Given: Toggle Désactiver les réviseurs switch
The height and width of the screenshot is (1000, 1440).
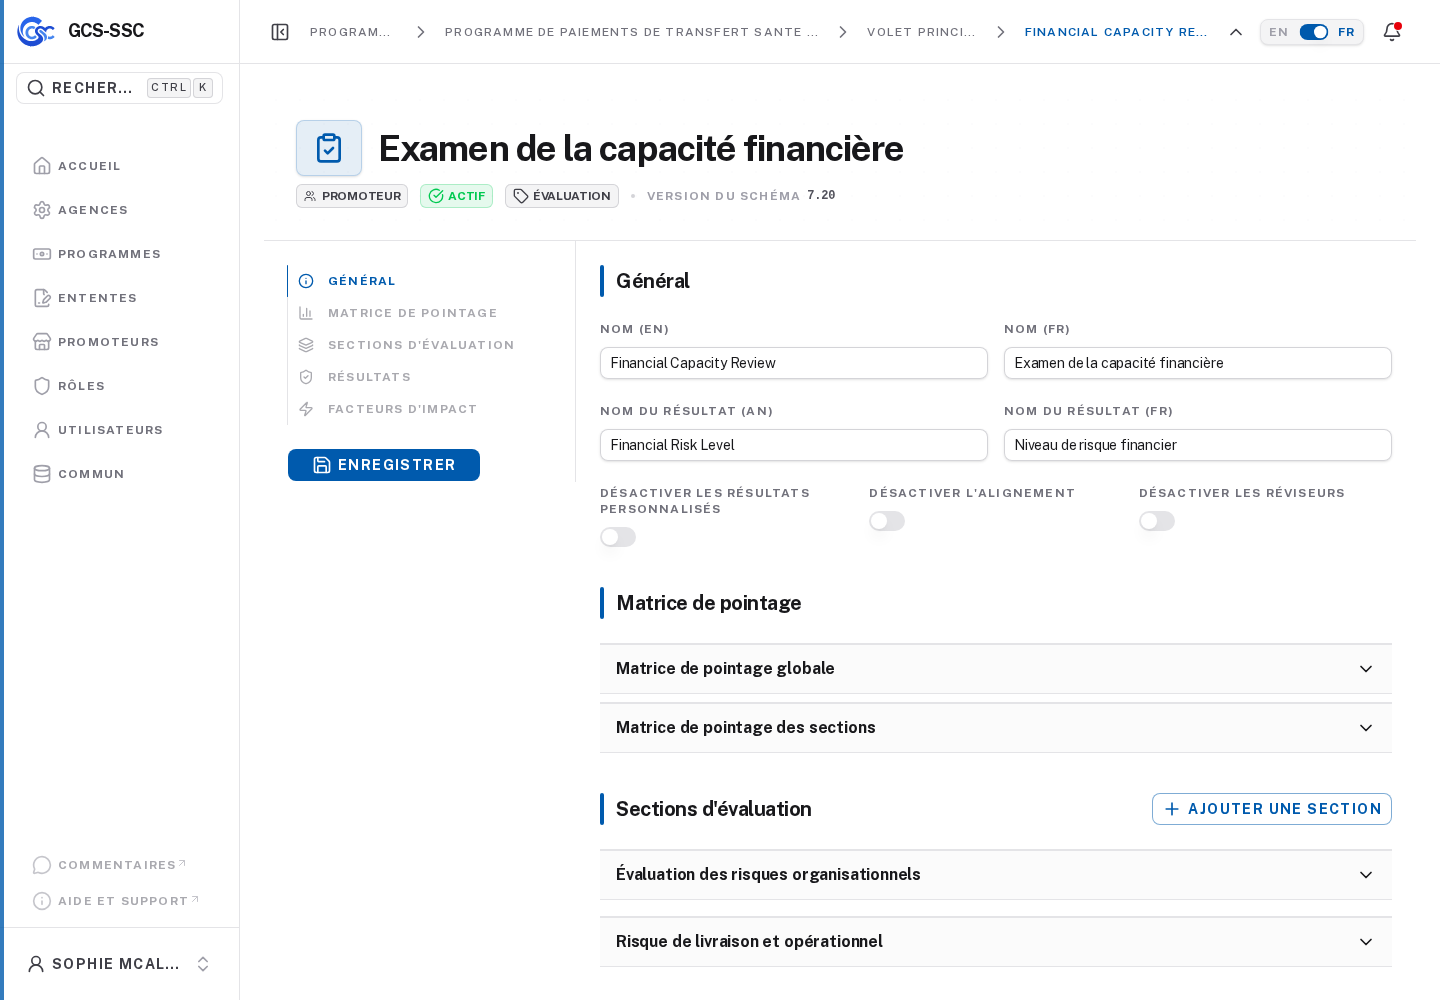Looking at the screenshot, I should tap(1157, 521).
